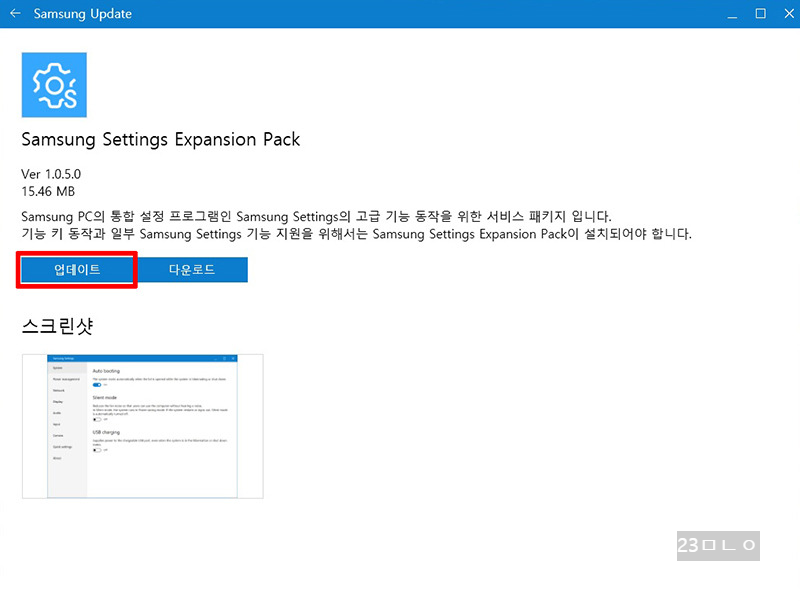Close the Samsung Update window
Screen dimensions: 800x601
tap(789, 14)
